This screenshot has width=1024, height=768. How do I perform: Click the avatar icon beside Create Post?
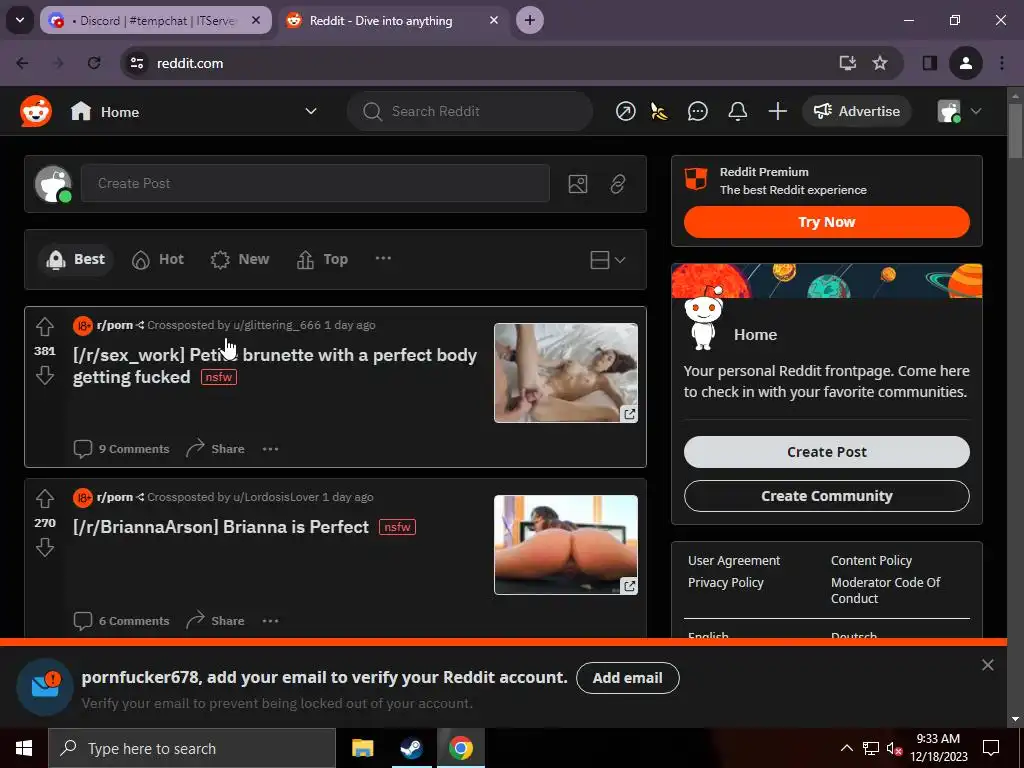tap(53, 184)
